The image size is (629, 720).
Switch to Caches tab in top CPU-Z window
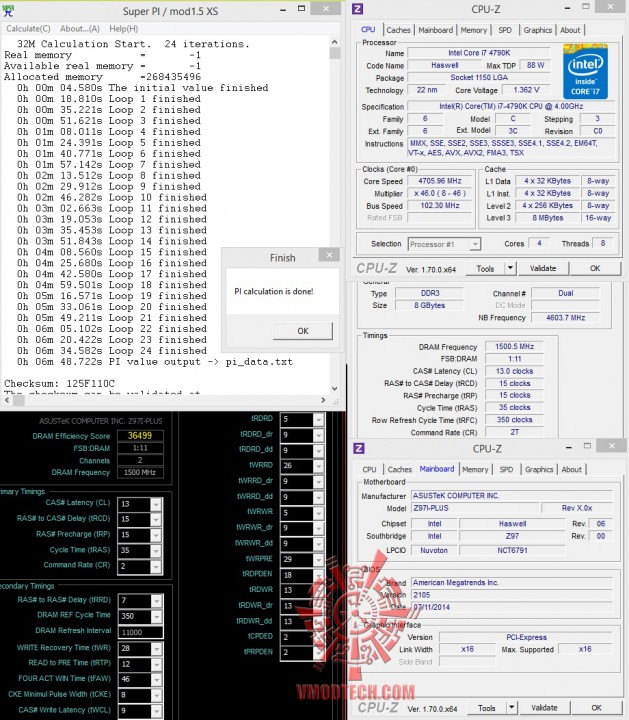(398, 30)
